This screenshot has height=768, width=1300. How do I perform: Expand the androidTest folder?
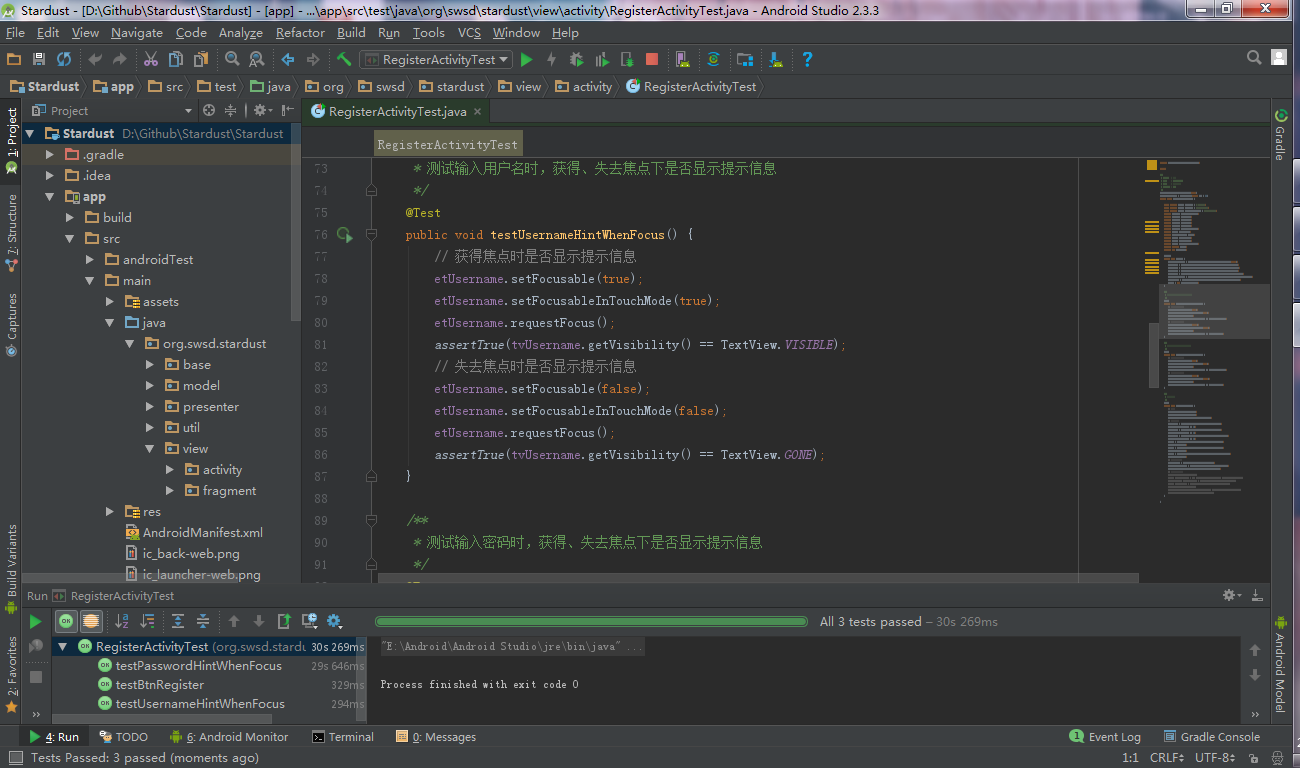coord(90,260)
